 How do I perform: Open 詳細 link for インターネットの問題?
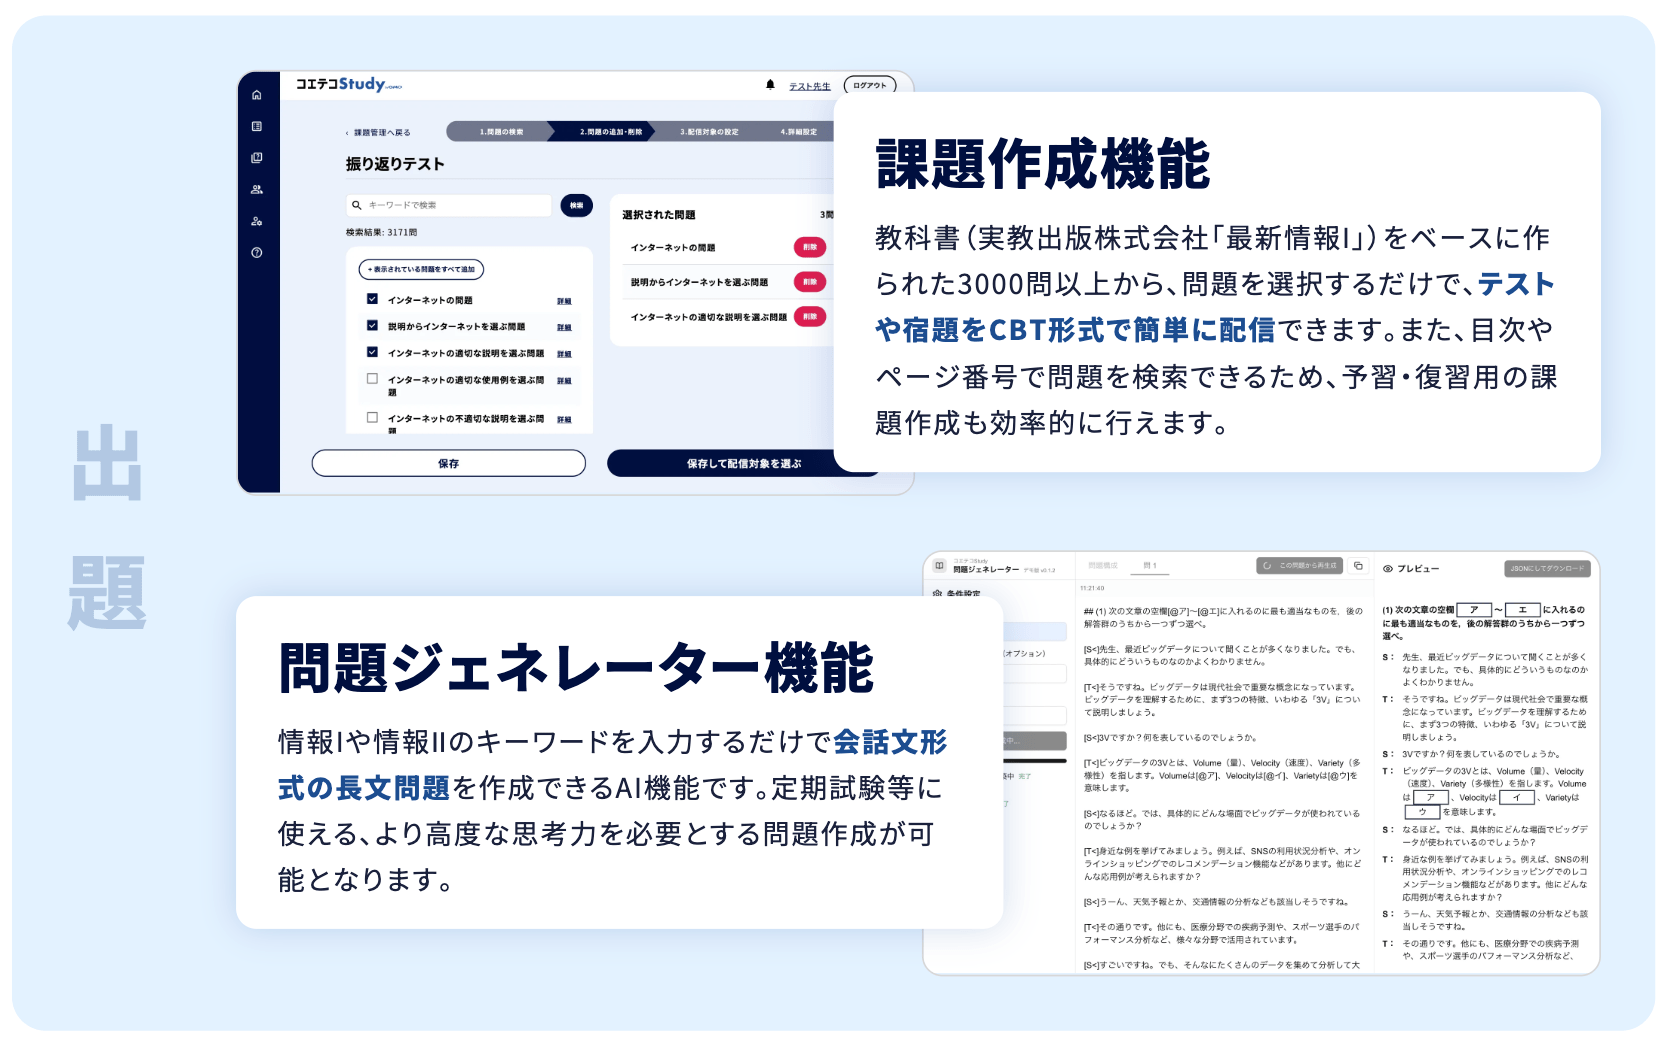point(564,301)
